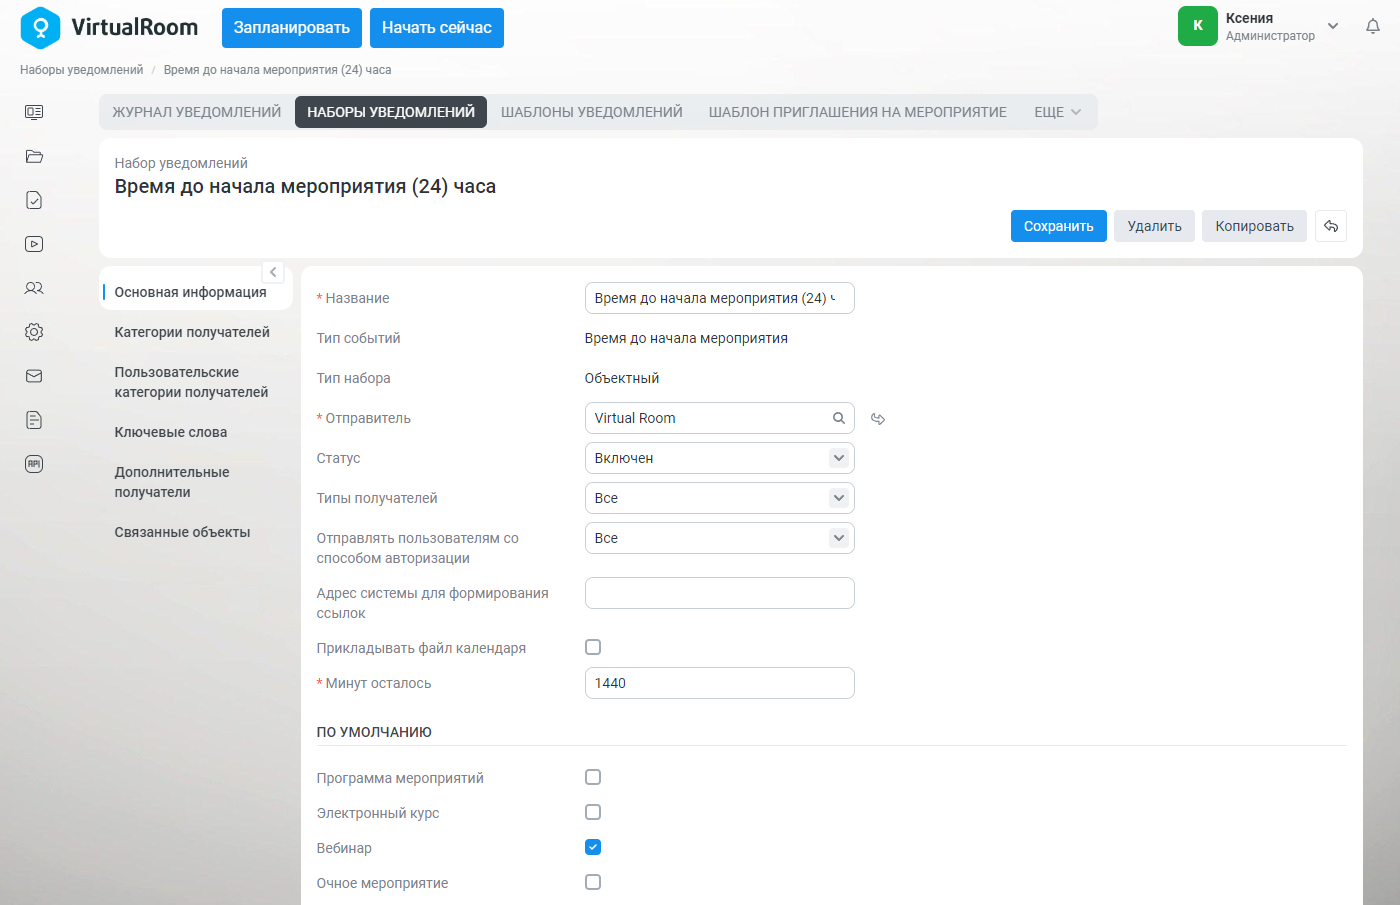Check the Электронный курс checkbox

click(x=593, y=812)
